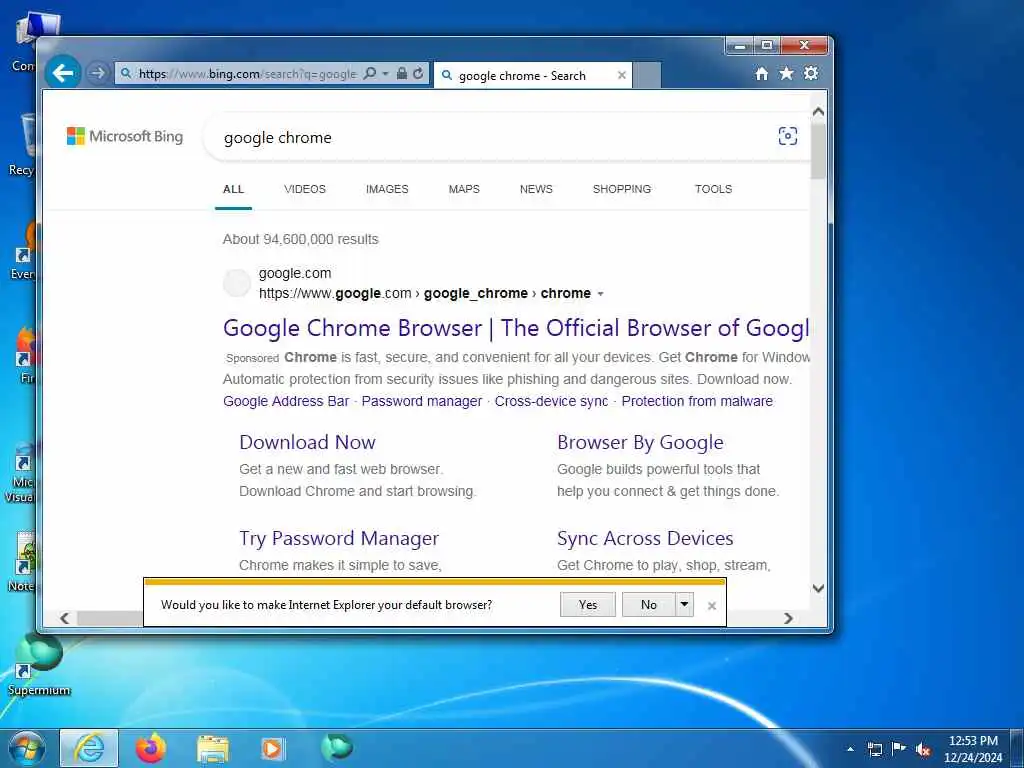
Task: Open Bing visual search camera icon
Action: [788, 136]
